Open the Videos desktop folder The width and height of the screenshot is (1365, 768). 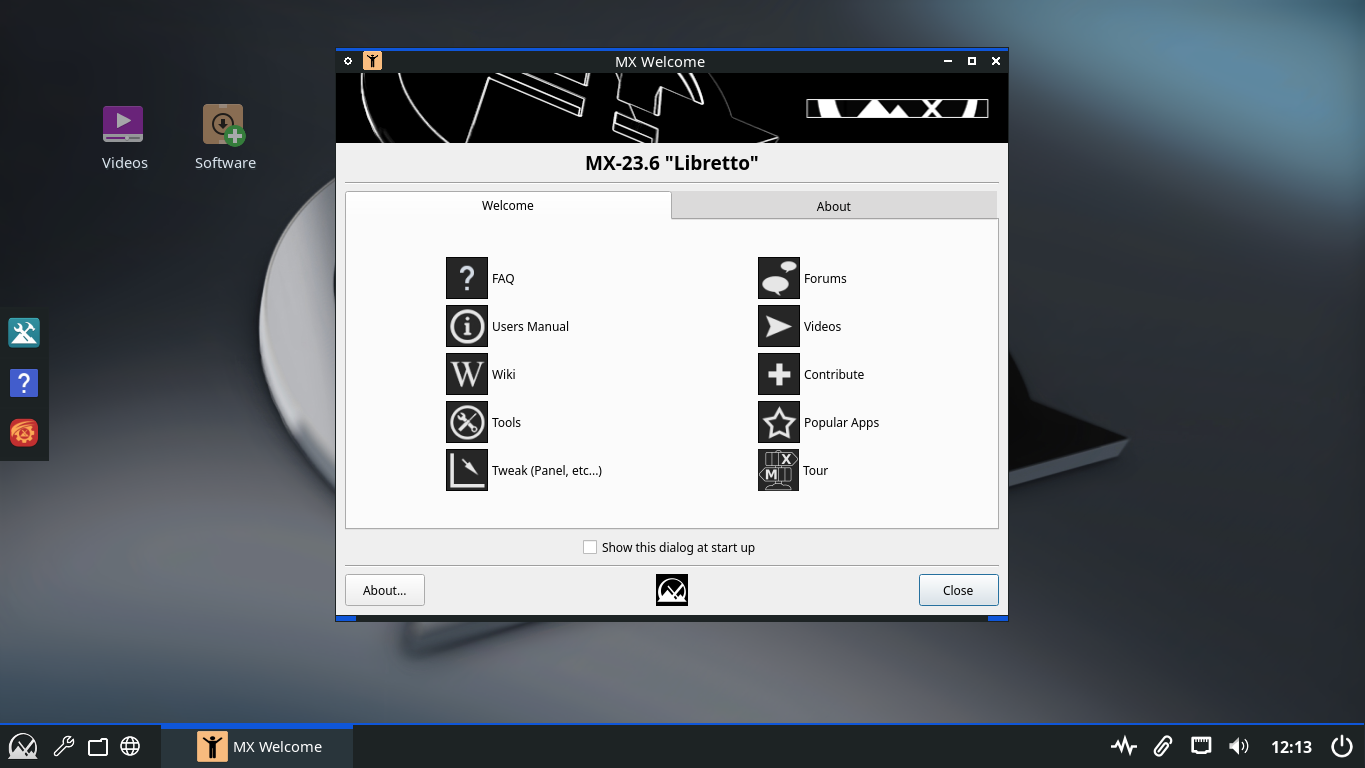coord(123,125)
